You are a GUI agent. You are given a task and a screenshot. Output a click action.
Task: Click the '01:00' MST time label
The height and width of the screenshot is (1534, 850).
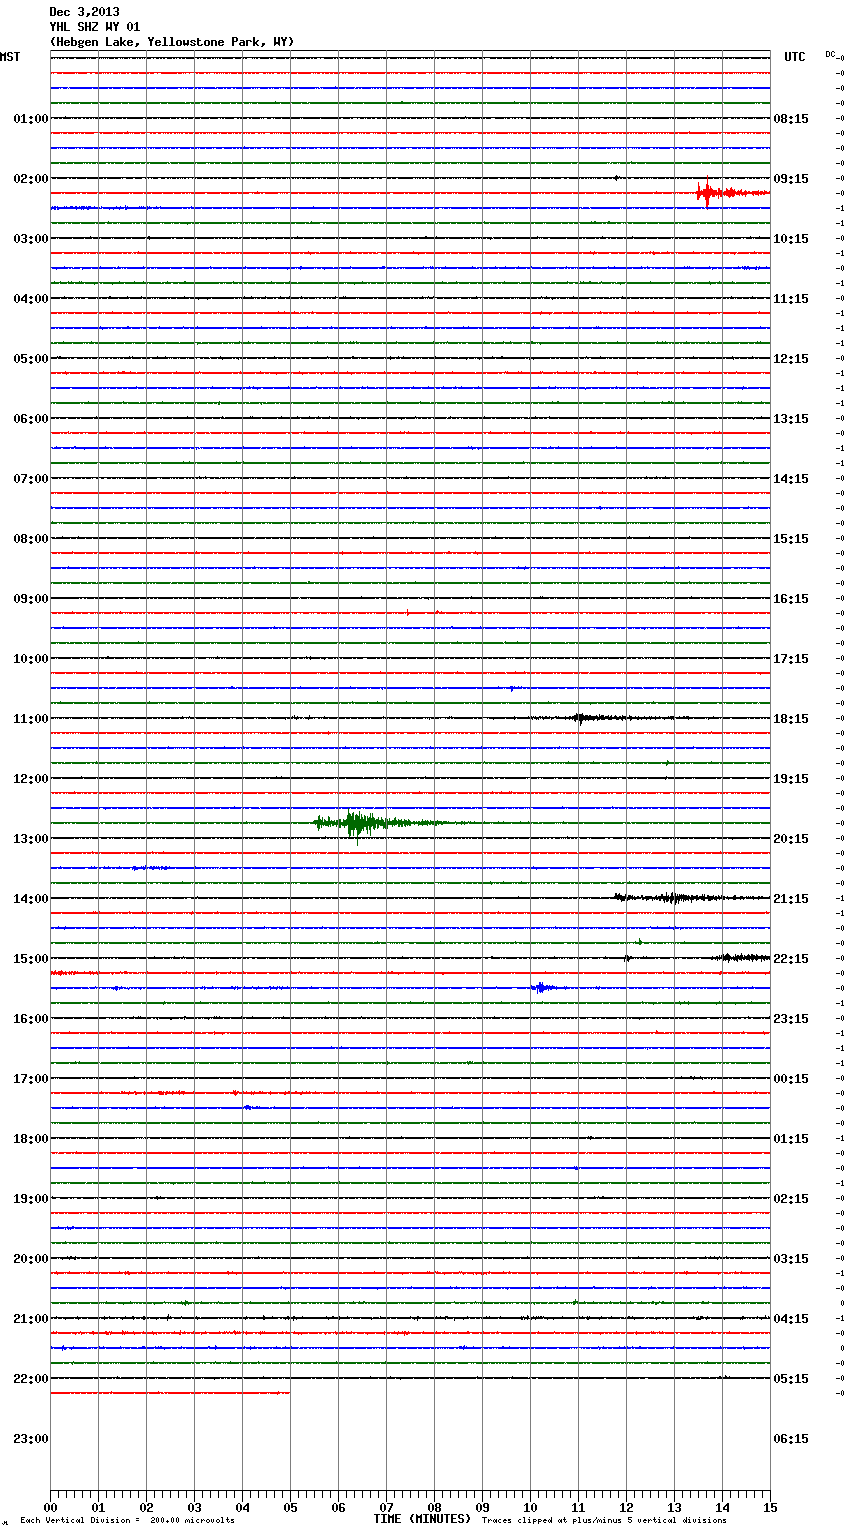(30, 119)
